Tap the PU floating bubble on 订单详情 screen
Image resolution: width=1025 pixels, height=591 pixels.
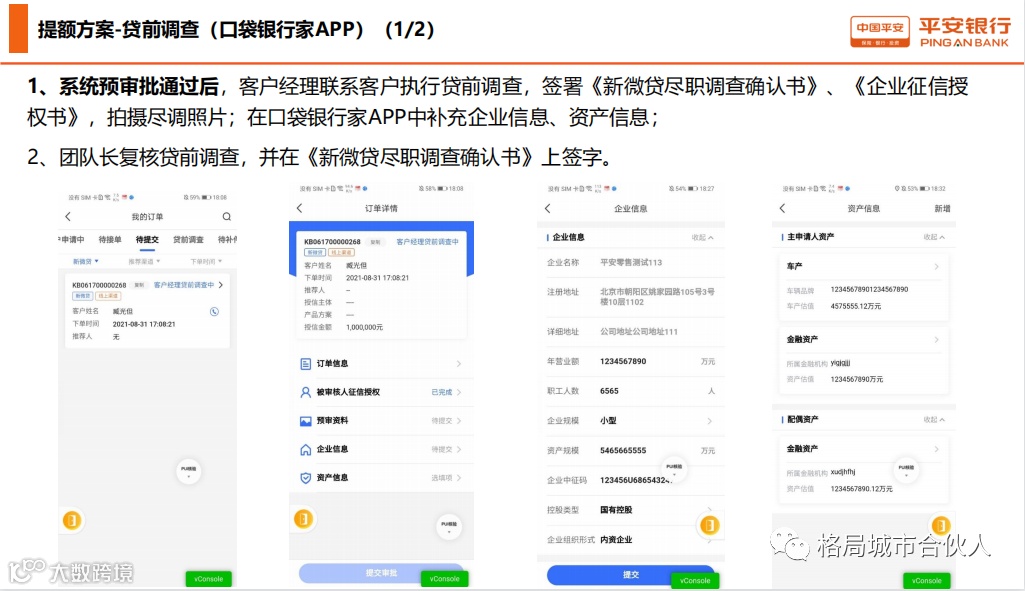(x=449, y=526)
